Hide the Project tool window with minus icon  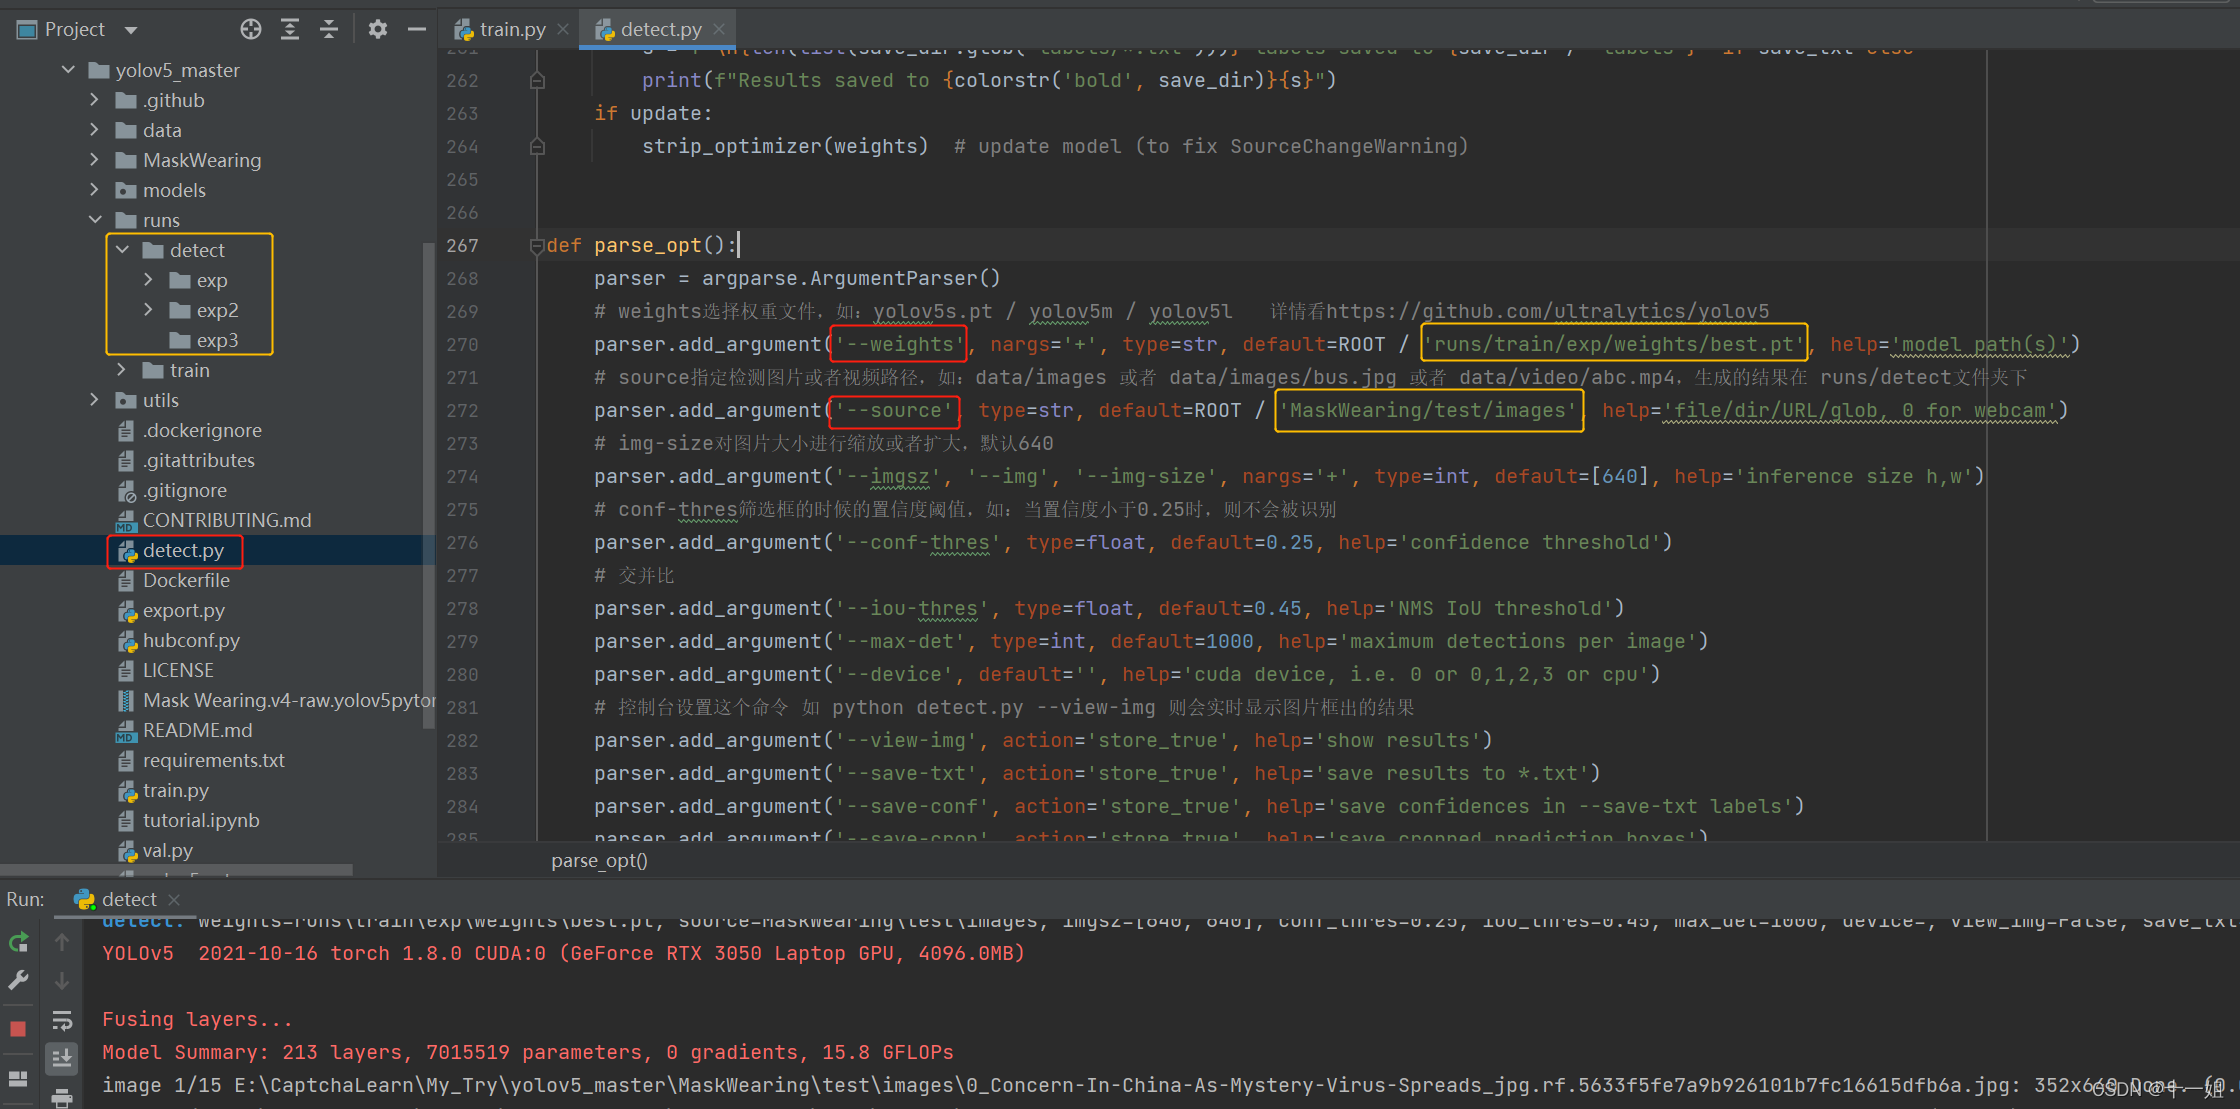point(417,29)
